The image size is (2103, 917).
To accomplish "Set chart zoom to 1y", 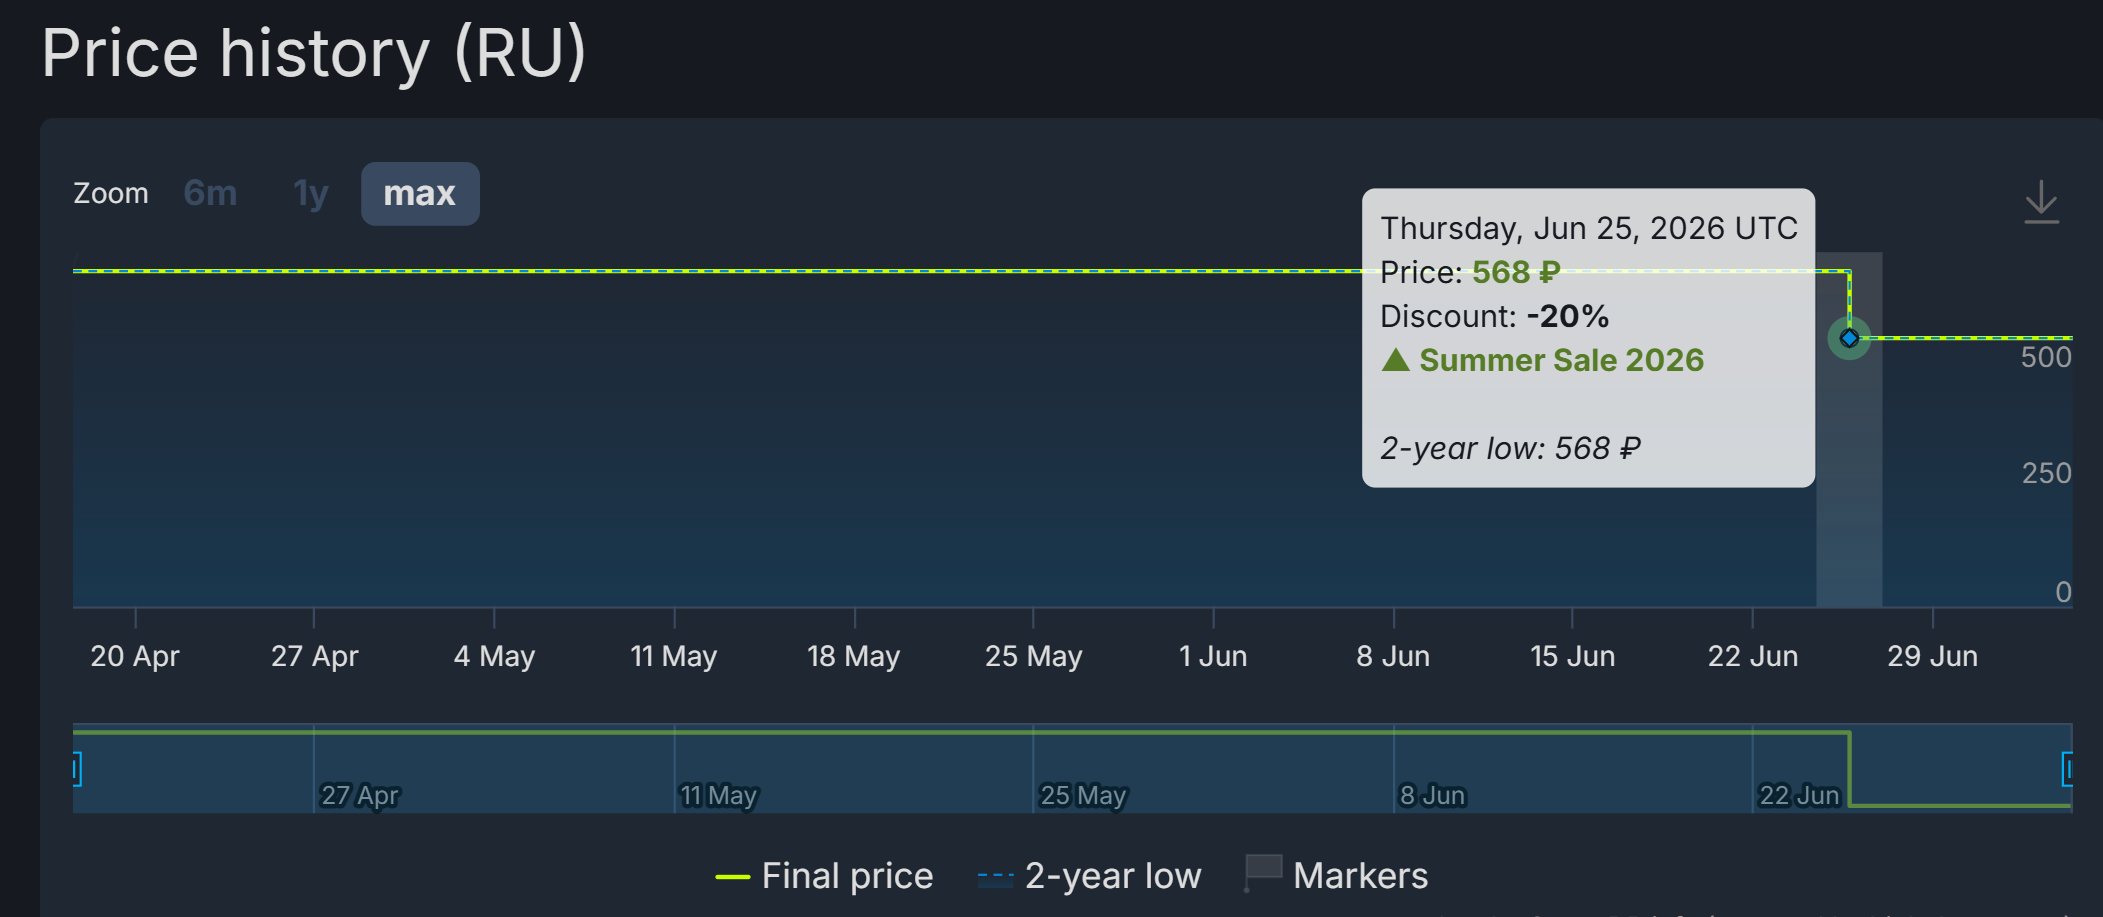I will click(x=311, y=193).
